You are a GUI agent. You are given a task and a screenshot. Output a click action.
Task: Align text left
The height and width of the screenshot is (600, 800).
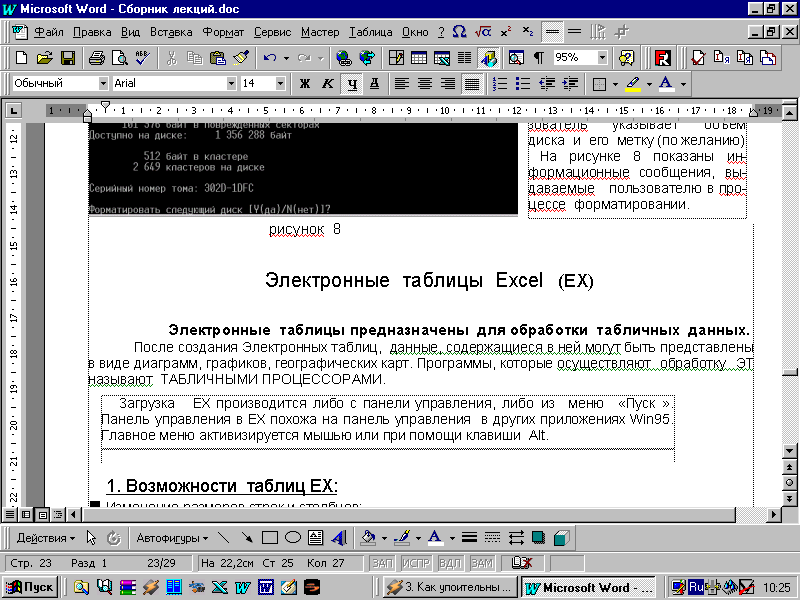click(402, 83)
